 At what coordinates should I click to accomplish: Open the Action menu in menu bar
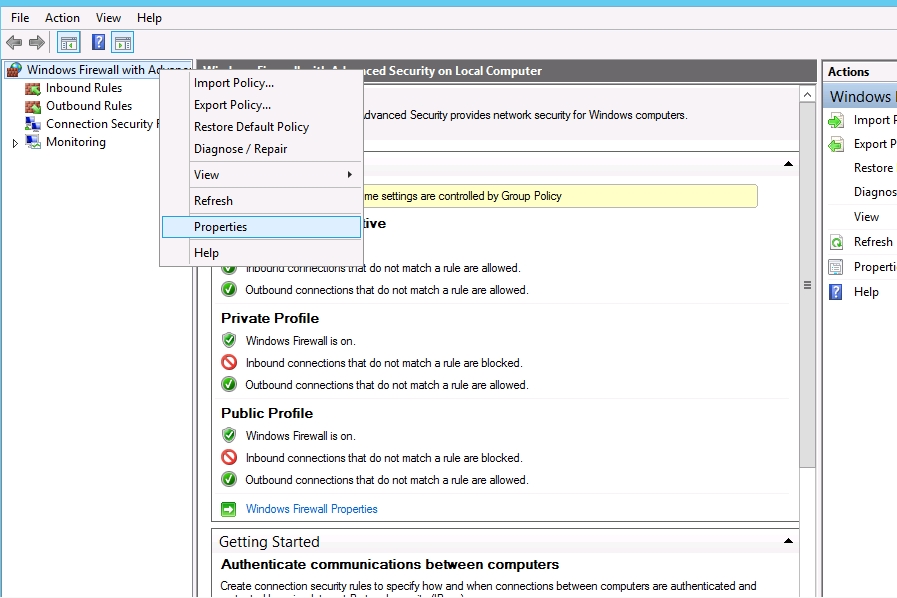[62, 18]
